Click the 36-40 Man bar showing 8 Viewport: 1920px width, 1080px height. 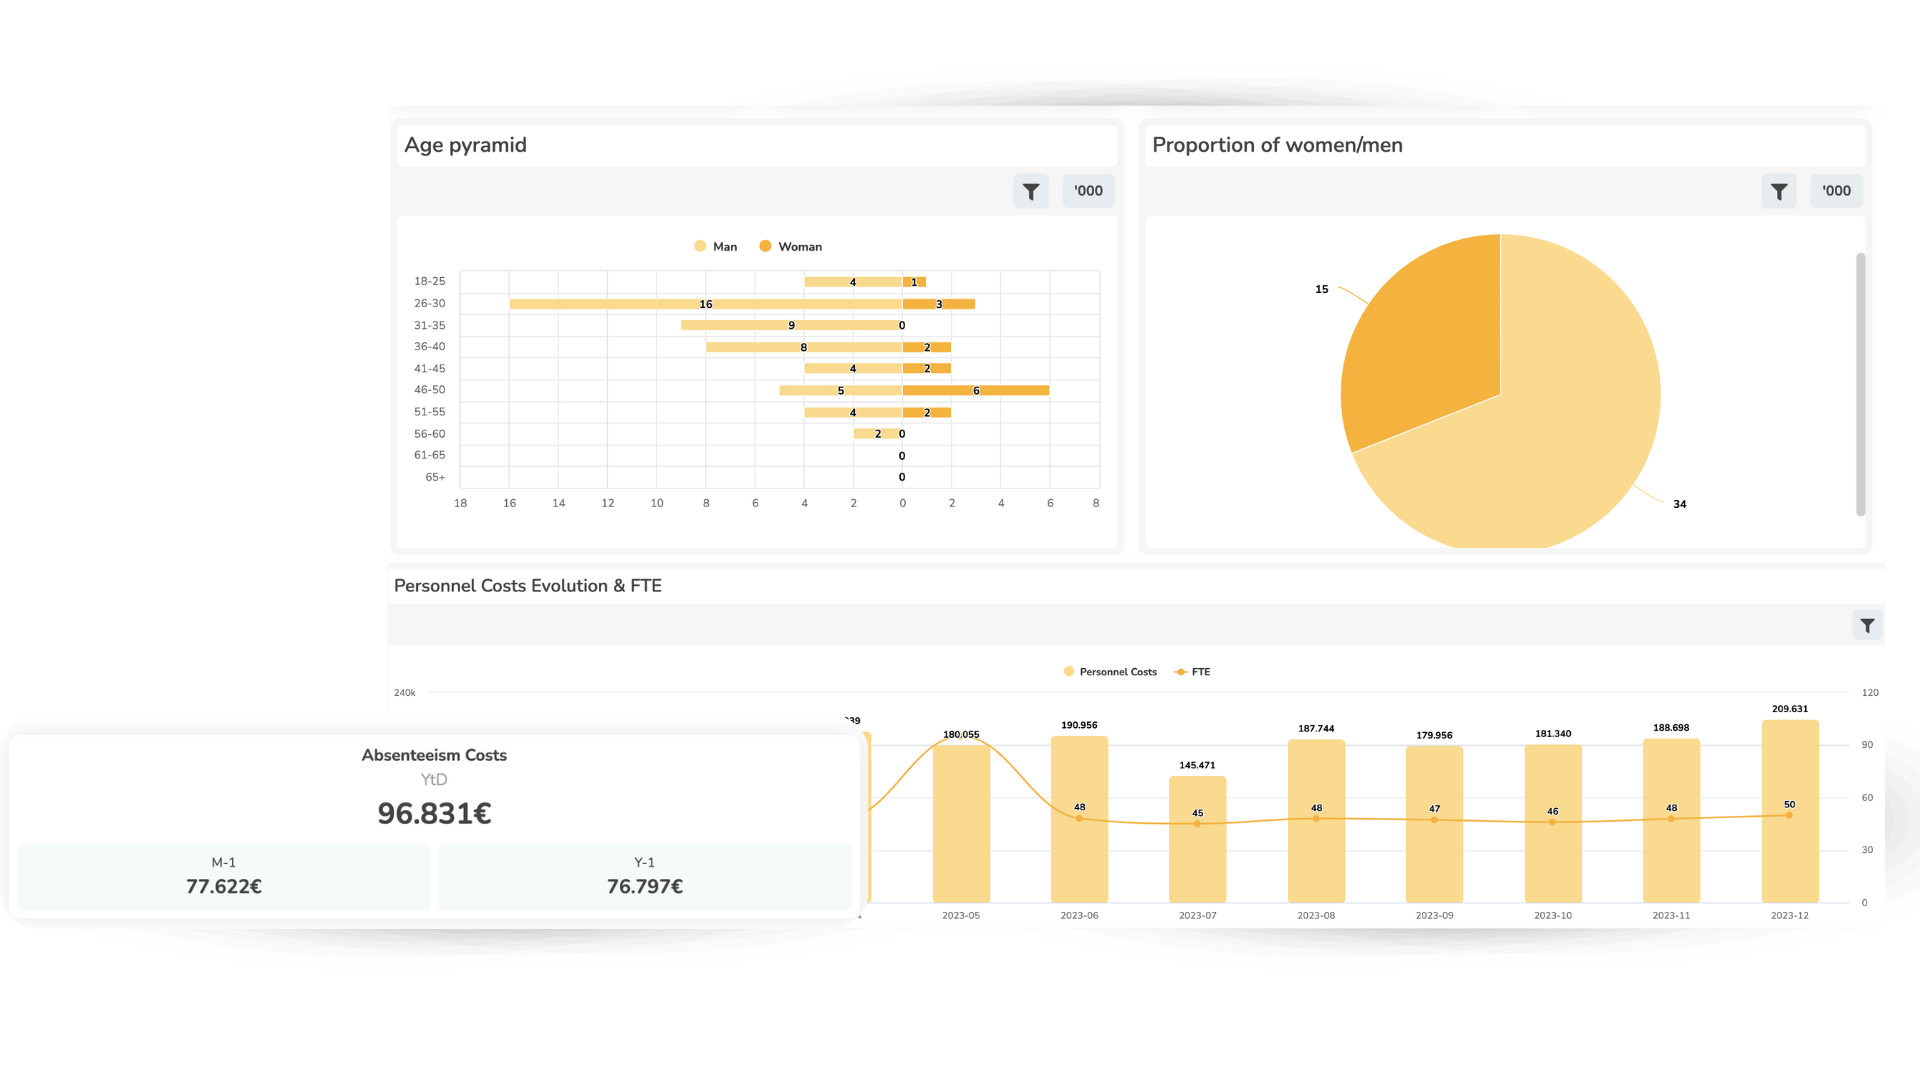804,348
